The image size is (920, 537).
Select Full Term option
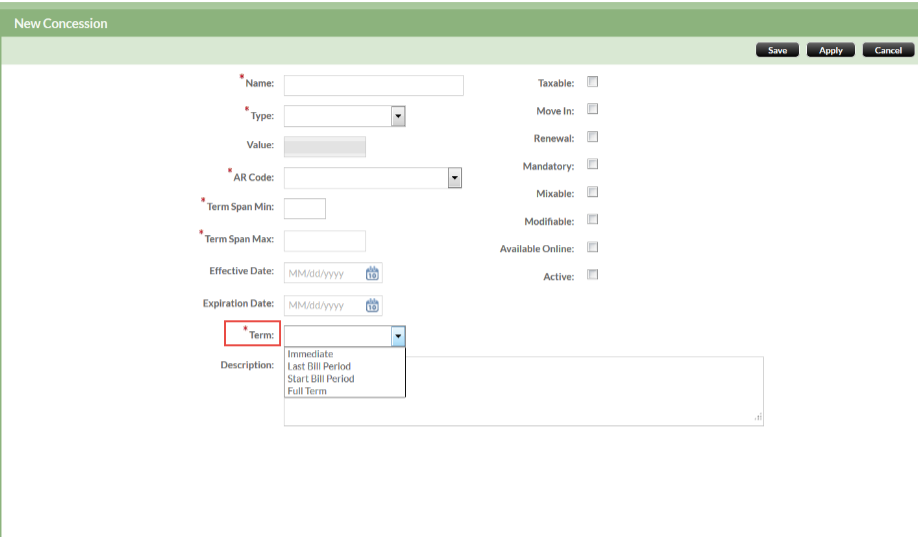coord(307,391)
